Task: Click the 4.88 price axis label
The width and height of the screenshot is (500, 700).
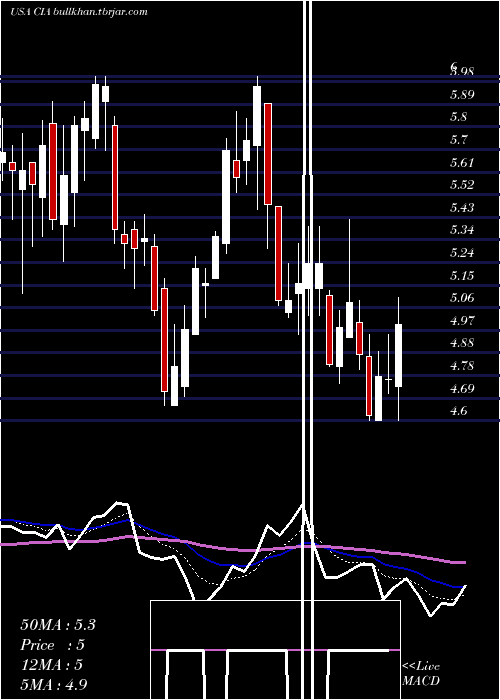Action: [x=462, y=343]
